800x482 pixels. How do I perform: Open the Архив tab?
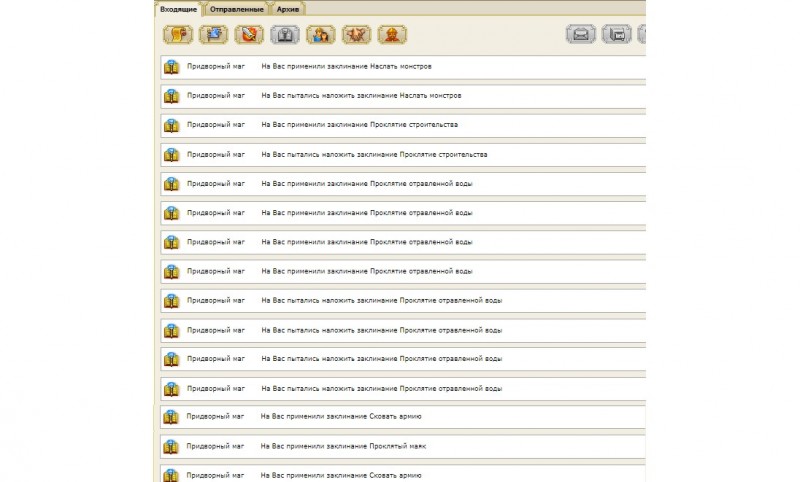[x=288, y=9]
